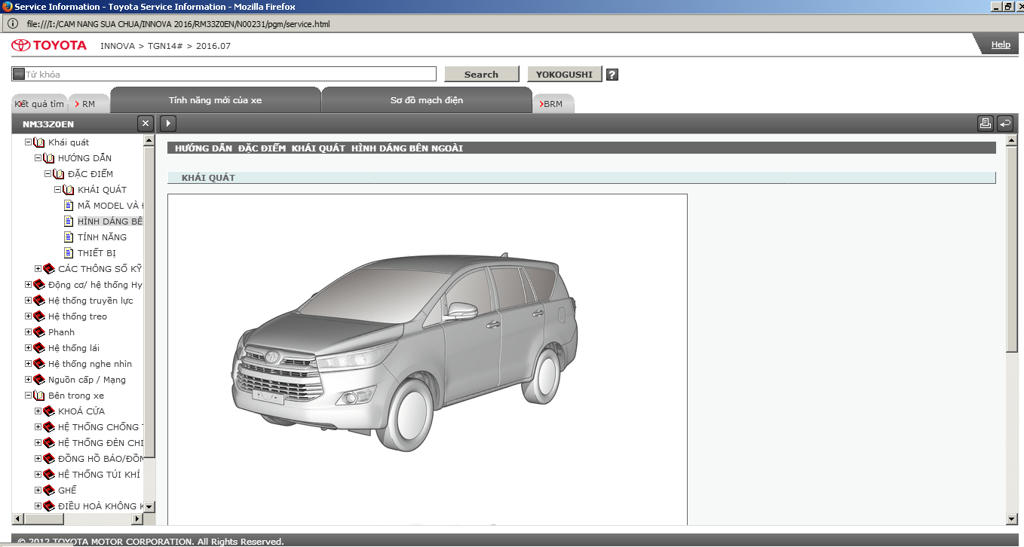The image size is (1024, 547).
Task: Click the document icon of THIẾT BỊ
Action: [69, 253]
